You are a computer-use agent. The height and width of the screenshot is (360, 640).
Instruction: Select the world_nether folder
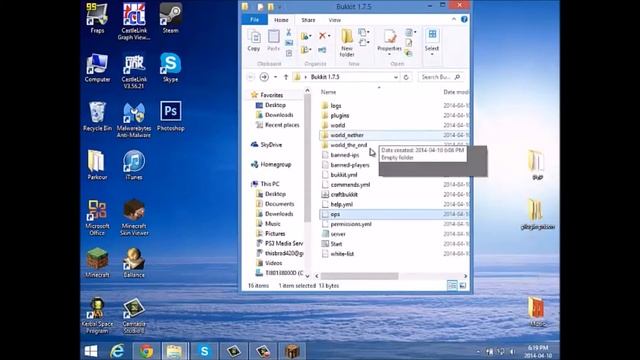click(347, 135)
